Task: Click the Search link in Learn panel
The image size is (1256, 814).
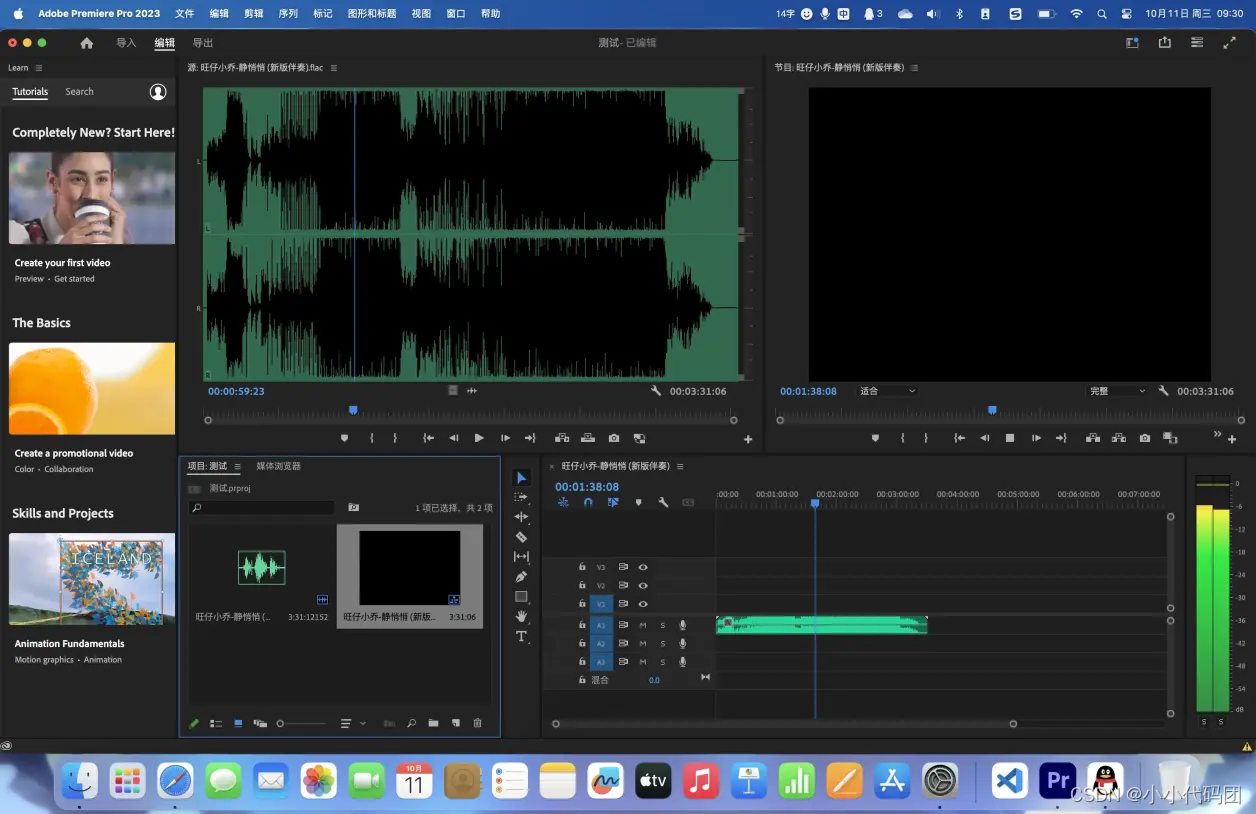Action: [x=79, y=92]
